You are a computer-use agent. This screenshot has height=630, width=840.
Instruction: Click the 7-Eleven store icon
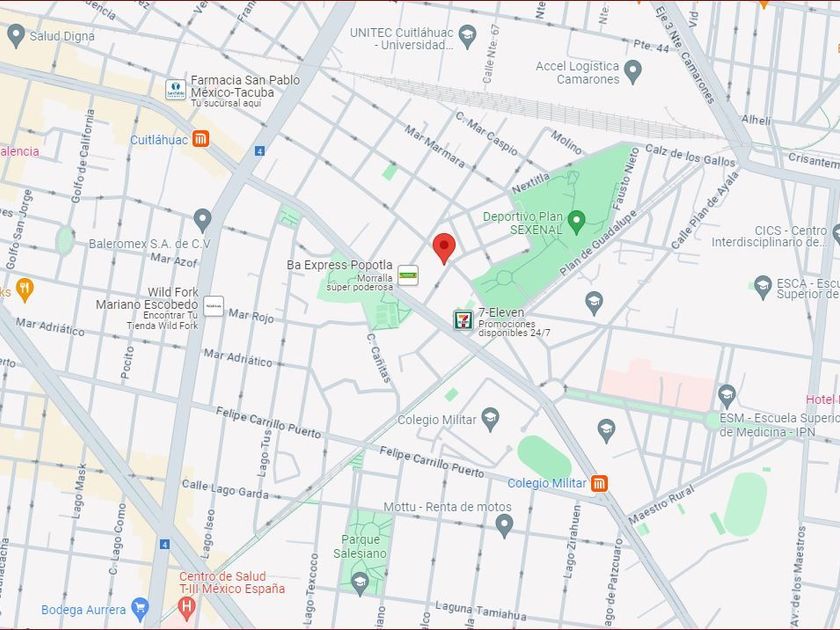pos(463,320)
